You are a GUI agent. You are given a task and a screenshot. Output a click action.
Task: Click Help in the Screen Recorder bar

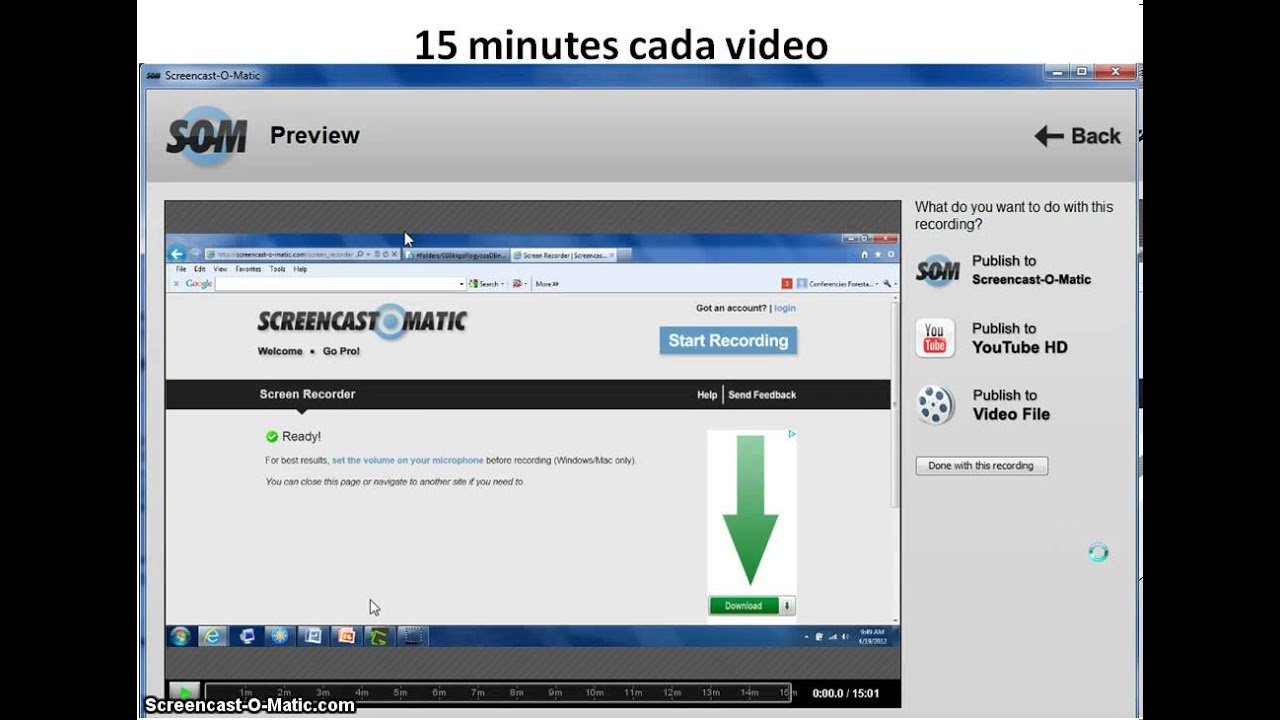[x=707, y=395]
